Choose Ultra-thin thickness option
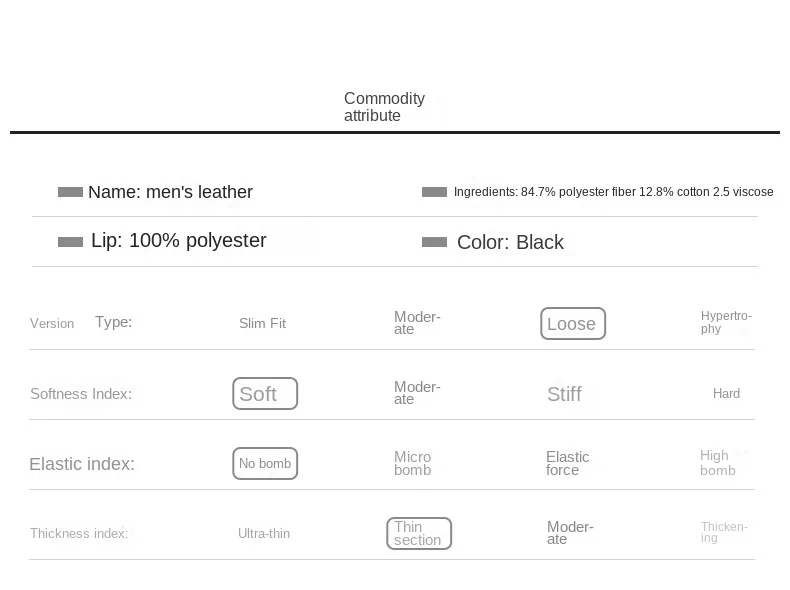The height and width of the screenshot is (590, 790). pyautogui.click(x=264, y=534)
